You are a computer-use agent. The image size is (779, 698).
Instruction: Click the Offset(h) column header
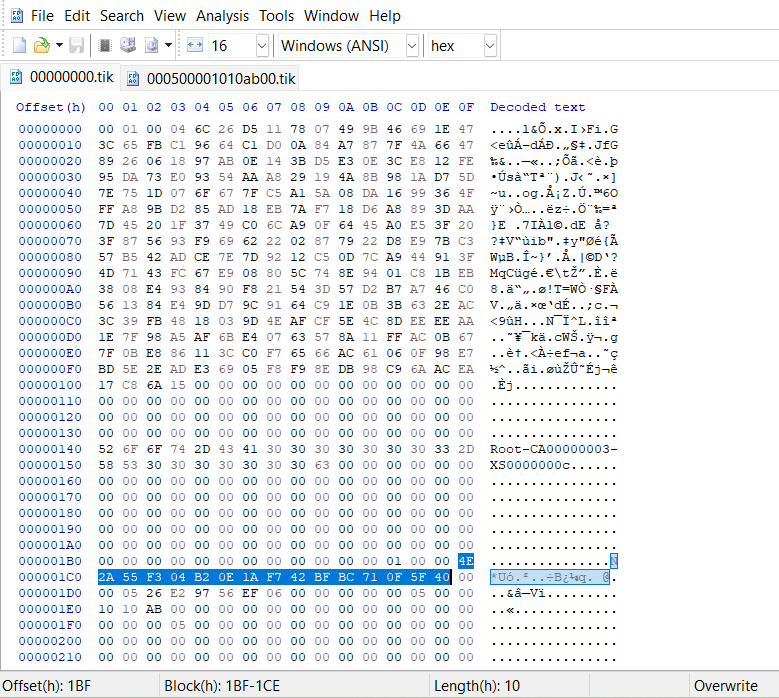51,107
